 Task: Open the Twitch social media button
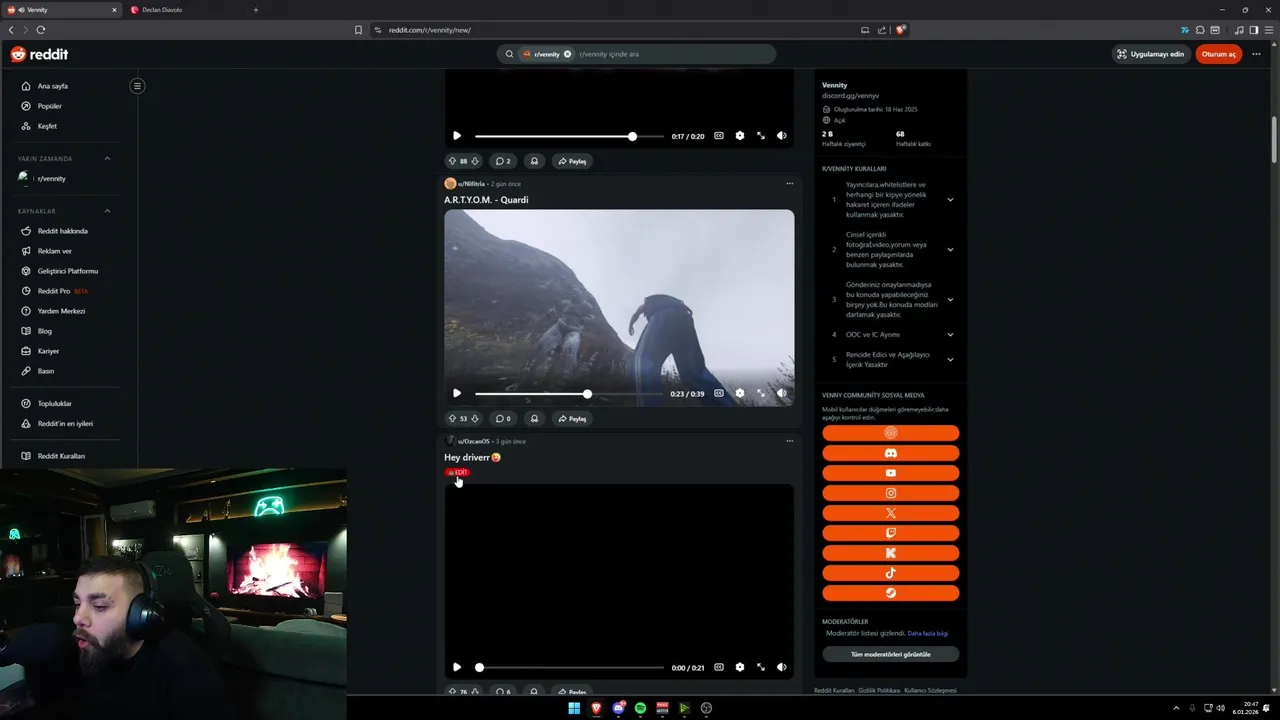point(890,533)
